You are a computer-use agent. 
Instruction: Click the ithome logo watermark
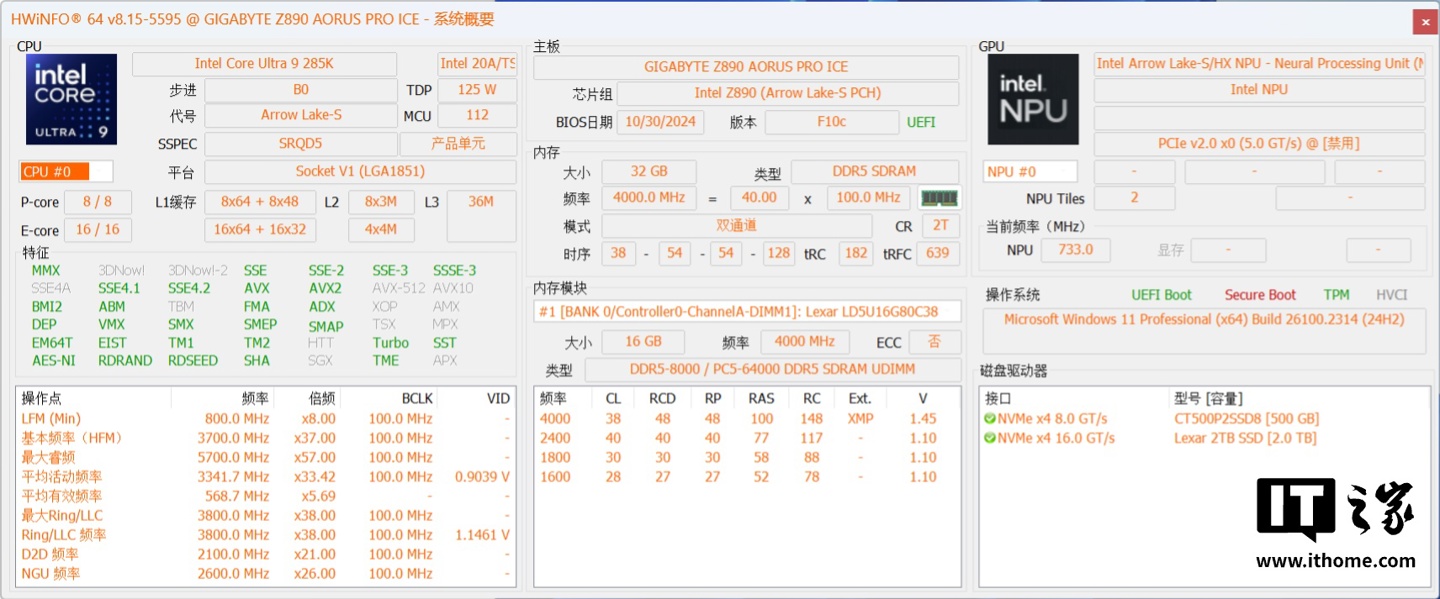coord(1335,522)
